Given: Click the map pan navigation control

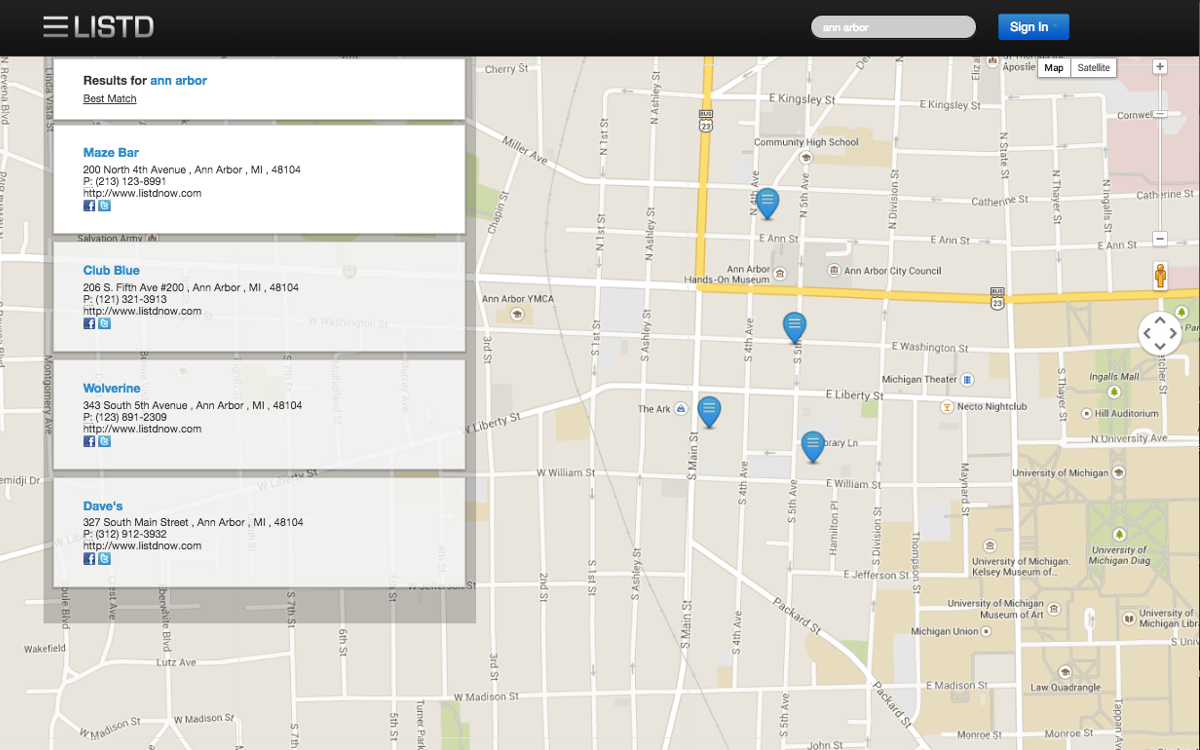Looking at the screenshot, I should tap(1160, 333).
